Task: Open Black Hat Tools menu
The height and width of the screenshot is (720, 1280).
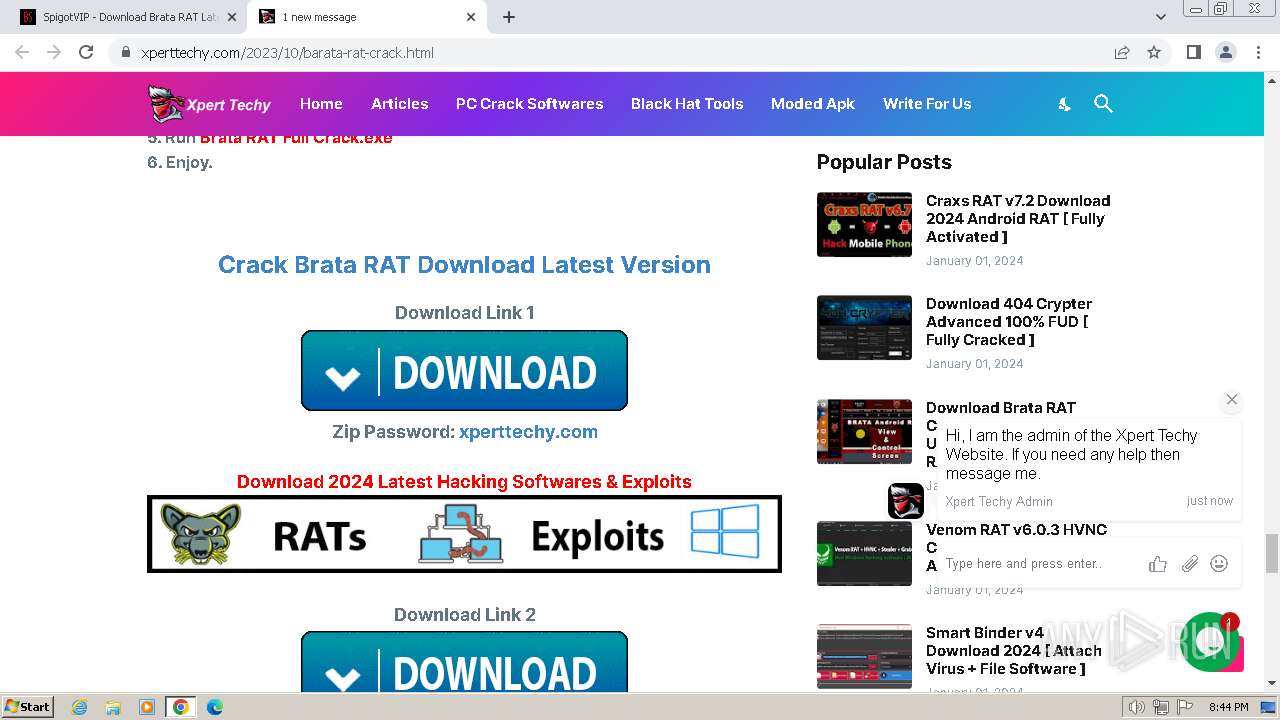Action: pos(687,104)
